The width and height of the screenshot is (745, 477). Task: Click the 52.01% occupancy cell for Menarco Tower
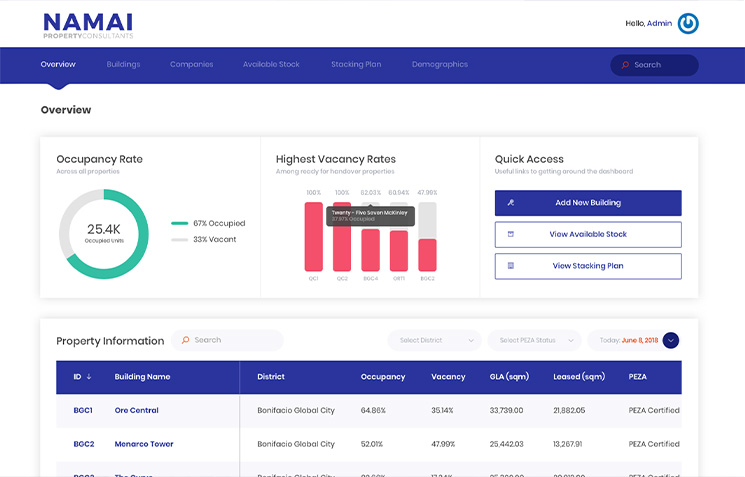tap(372, 444)
